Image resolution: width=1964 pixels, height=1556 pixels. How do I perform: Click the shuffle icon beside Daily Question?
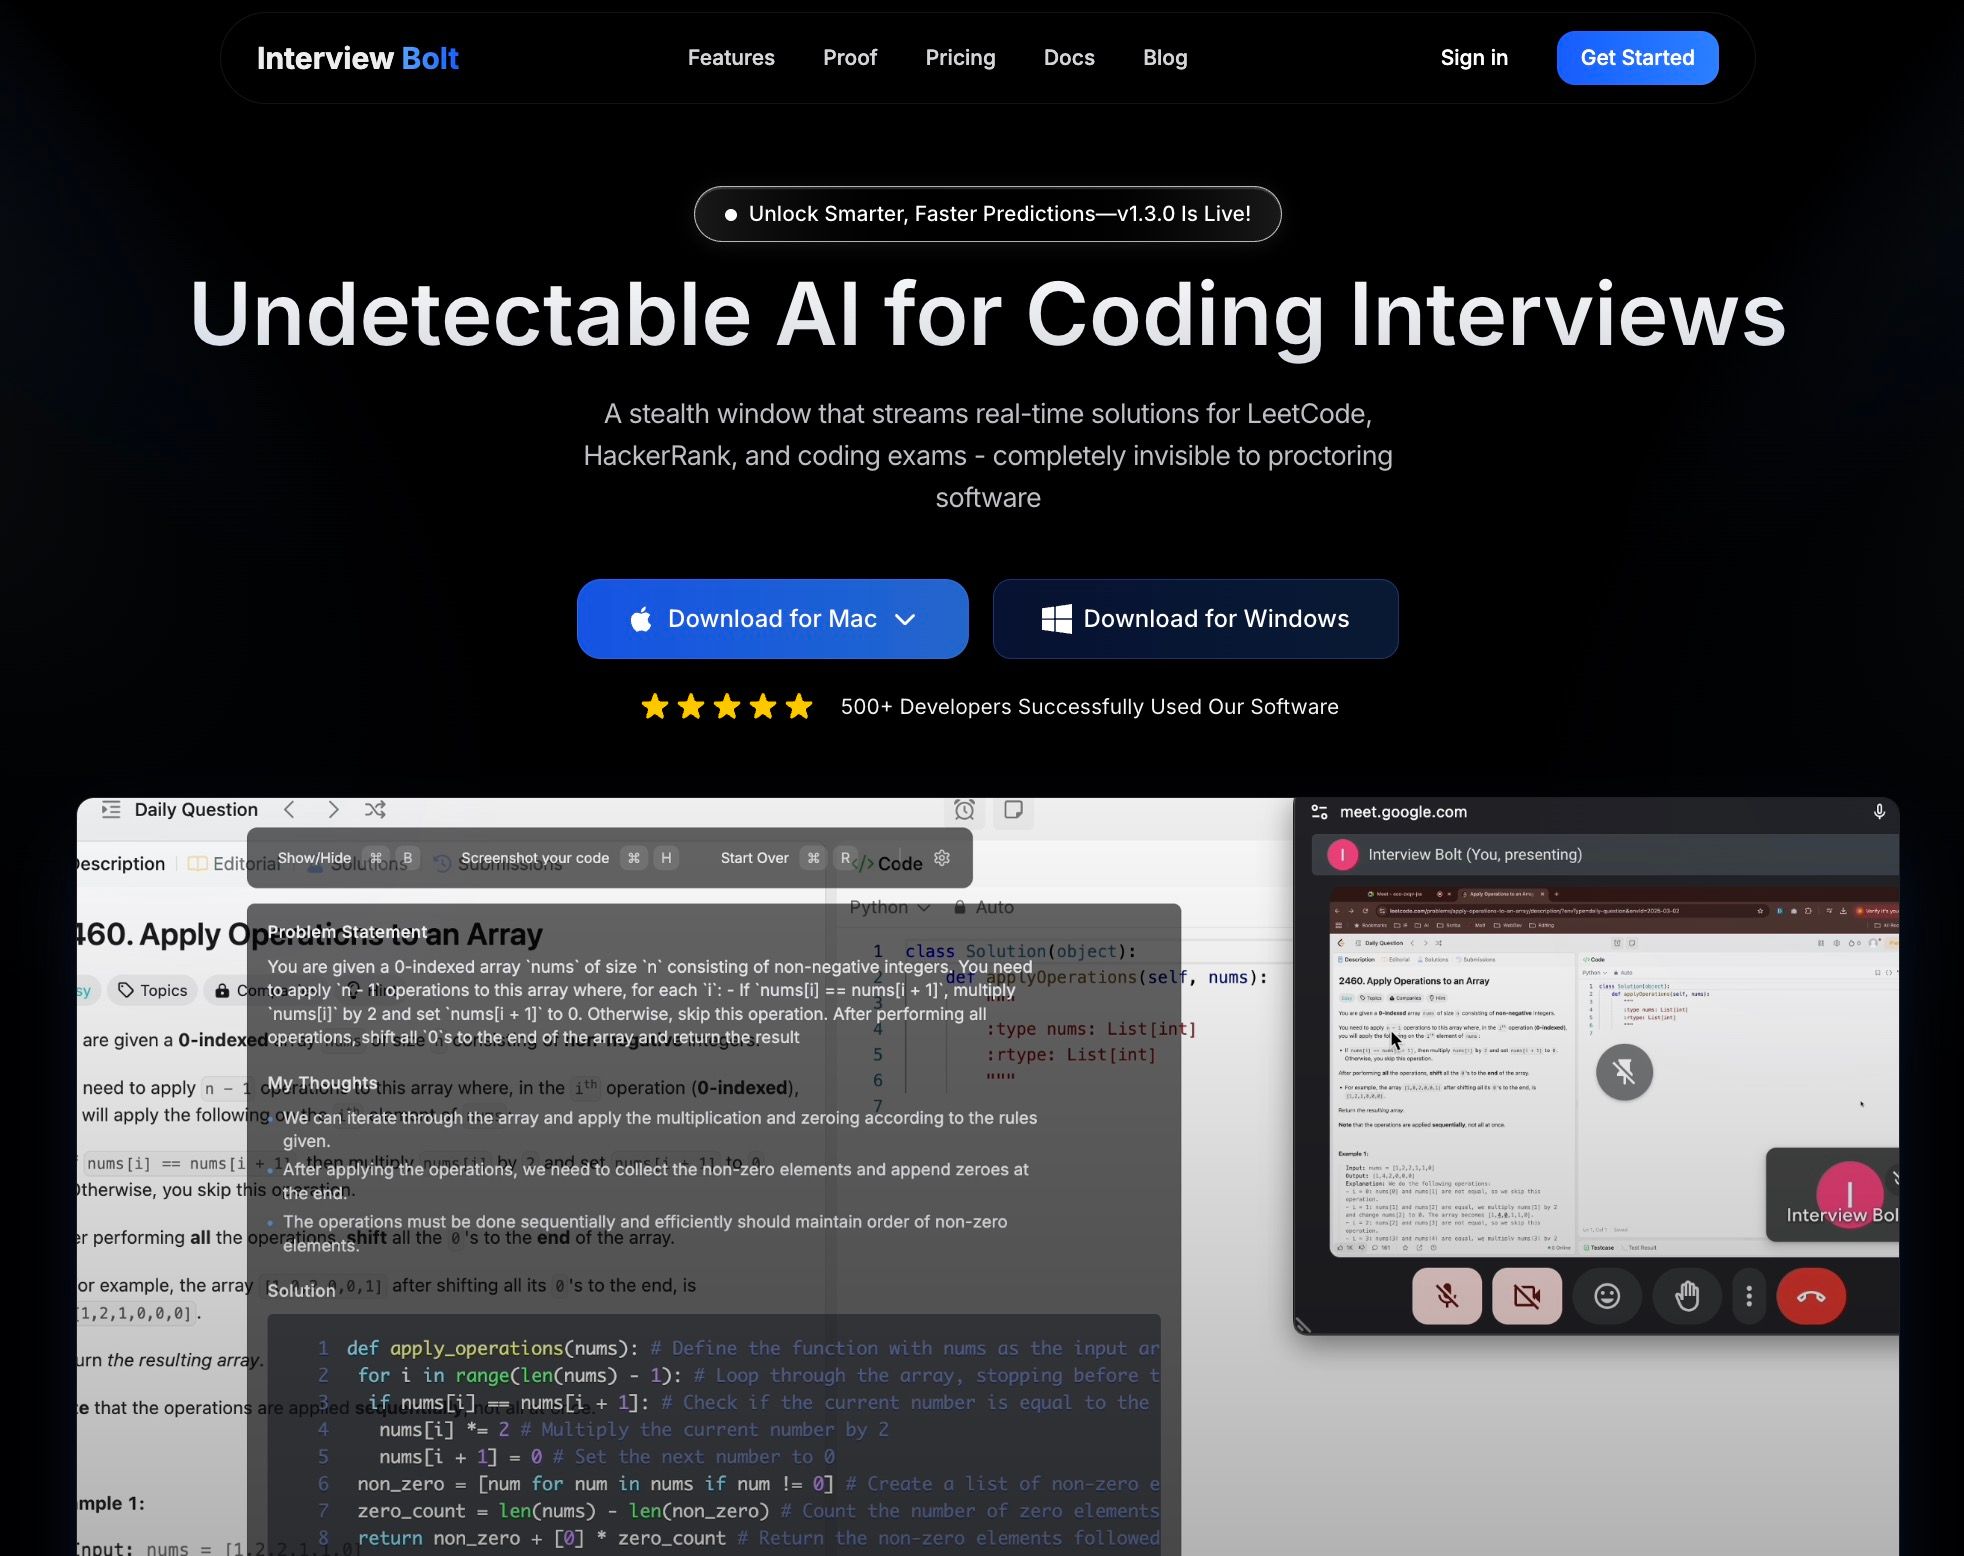pos(375,810)
